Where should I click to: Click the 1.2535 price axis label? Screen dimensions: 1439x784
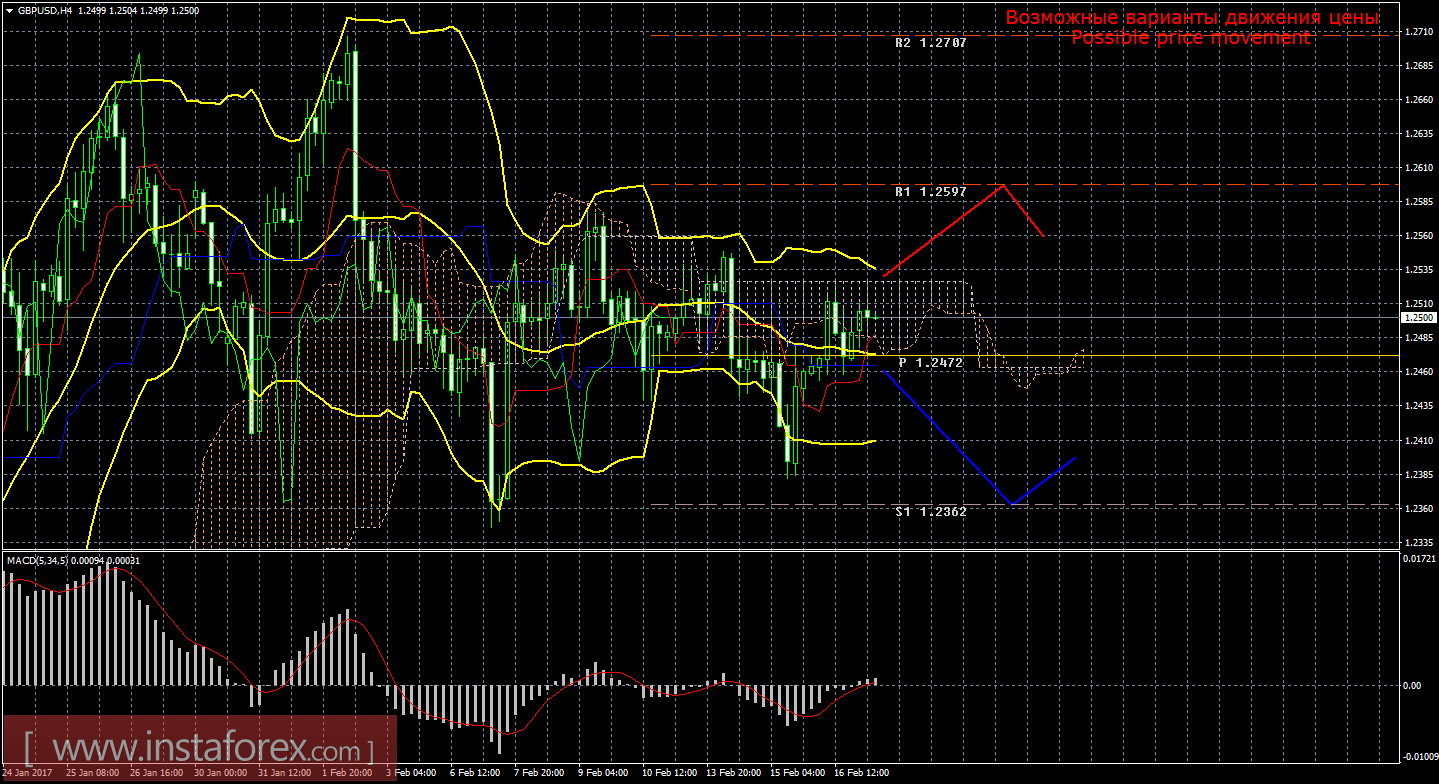coord(1418,270)
